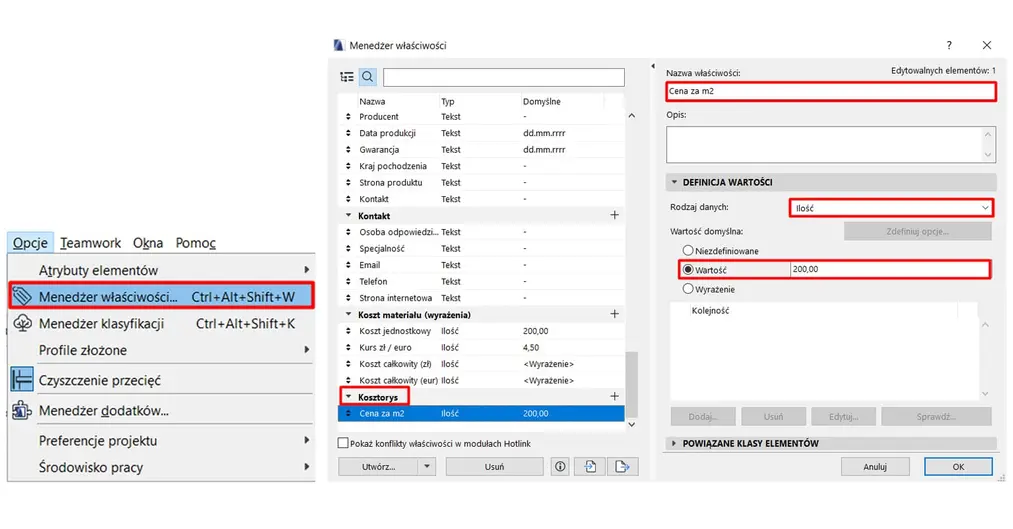Click the Zdefiniuj opcje button

tap(917, 231)
